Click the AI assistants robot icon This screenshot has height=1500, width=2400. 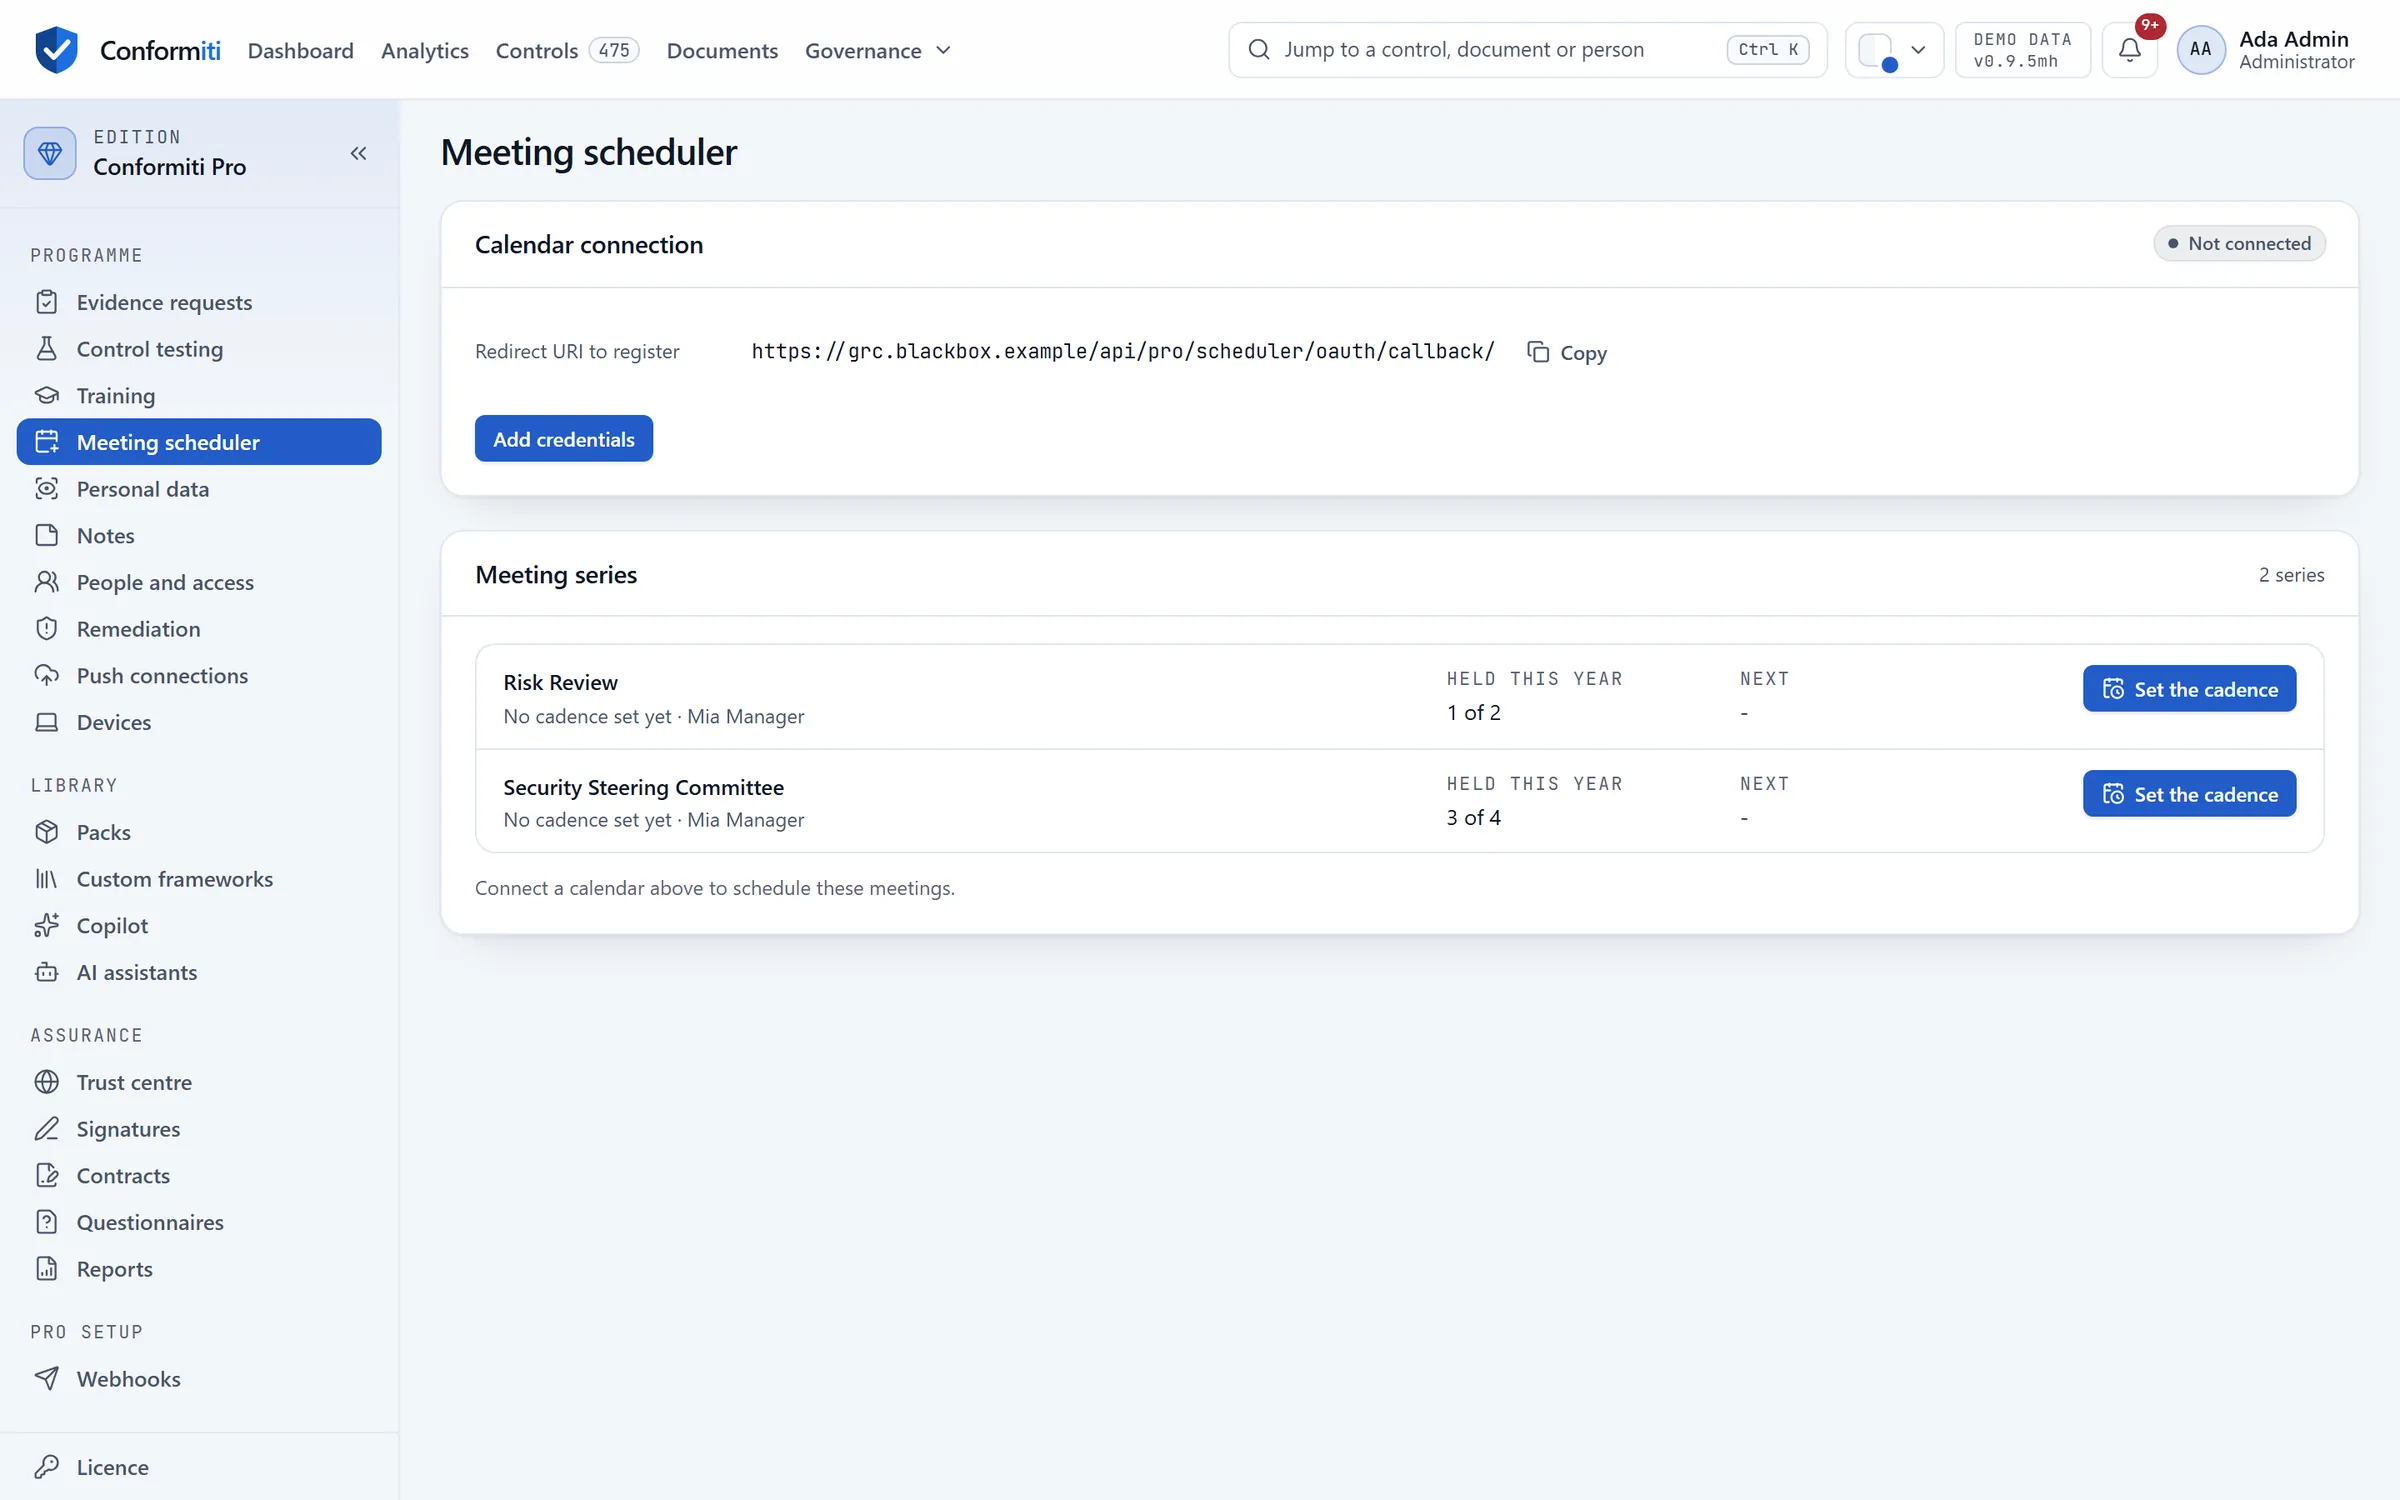click(x=46, y=972)
